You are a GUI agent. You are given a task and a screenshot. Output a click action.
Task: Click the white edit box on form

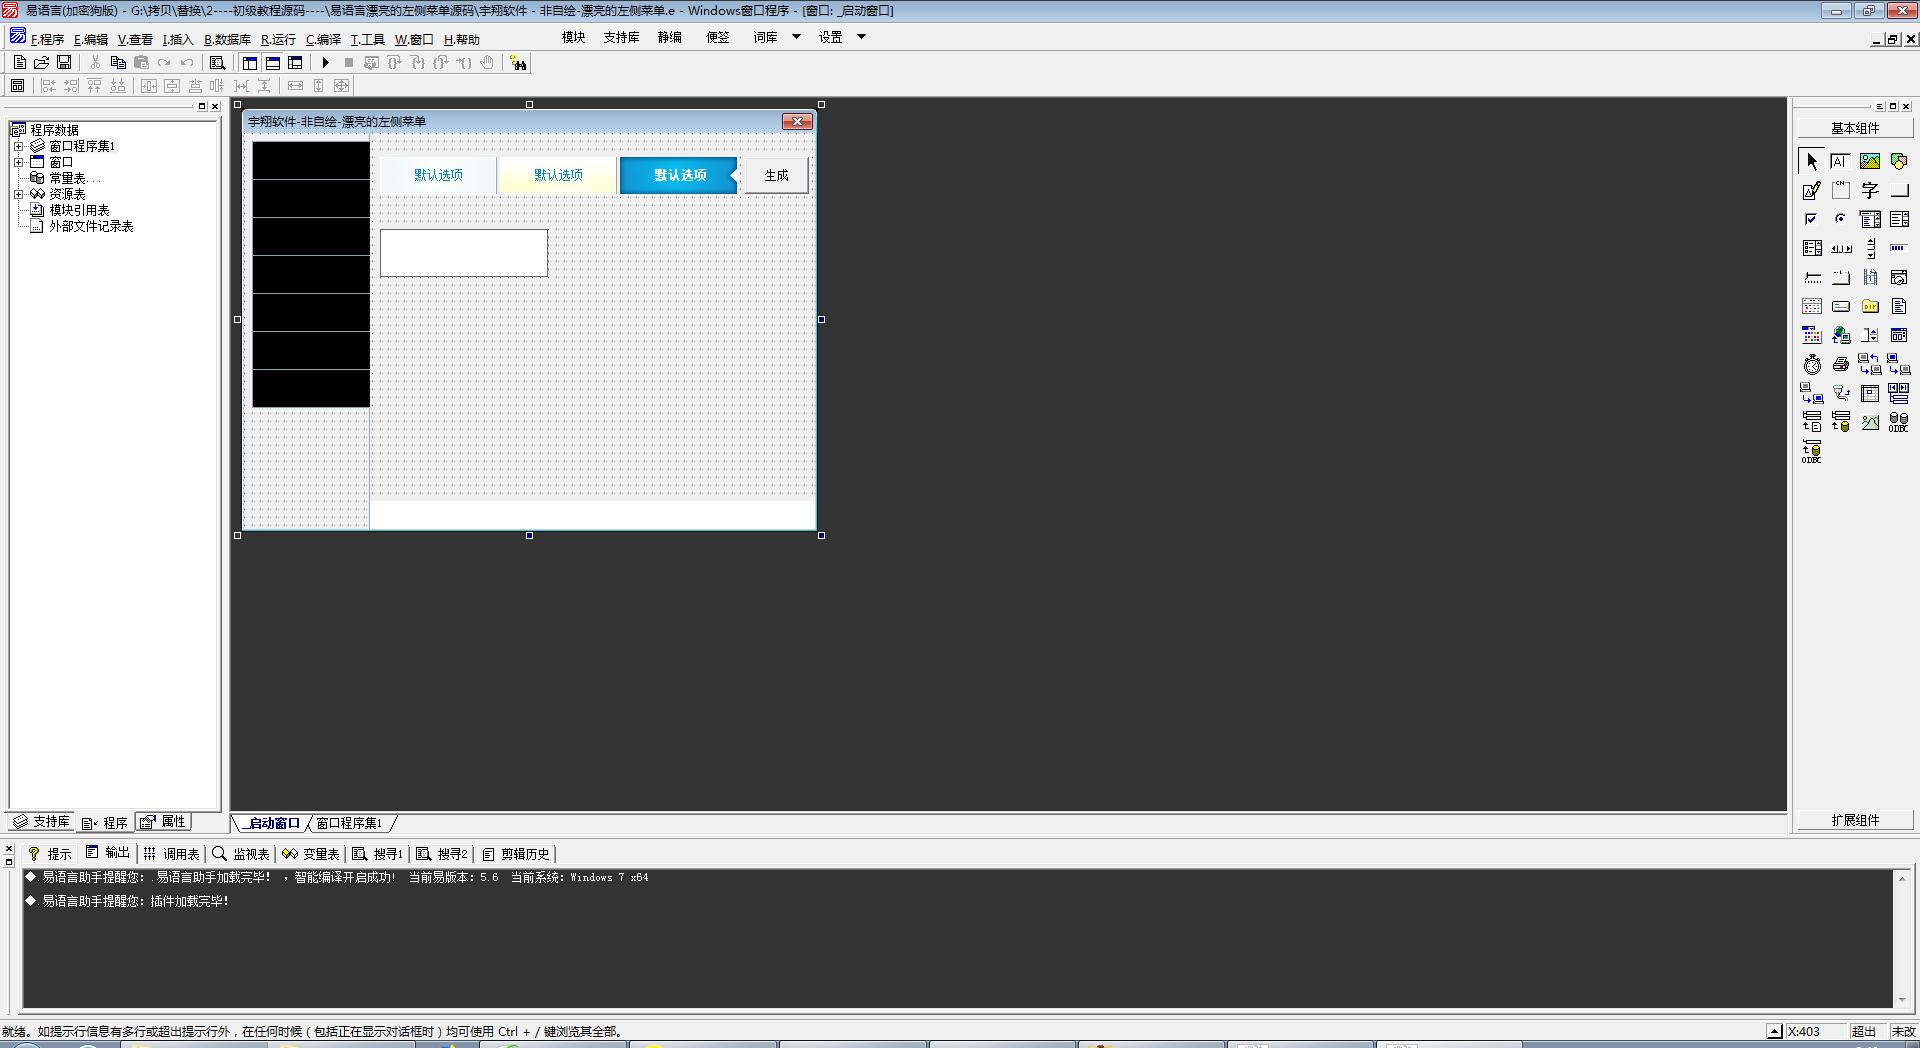click(463, 252)
